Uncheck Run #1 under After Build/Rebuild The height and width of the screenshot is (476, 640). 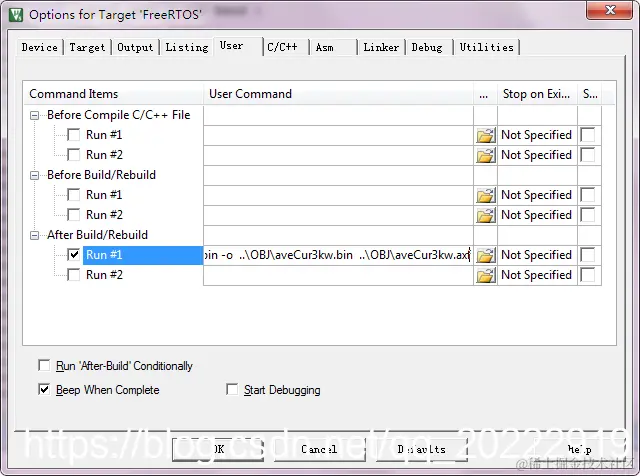[73, 255]
